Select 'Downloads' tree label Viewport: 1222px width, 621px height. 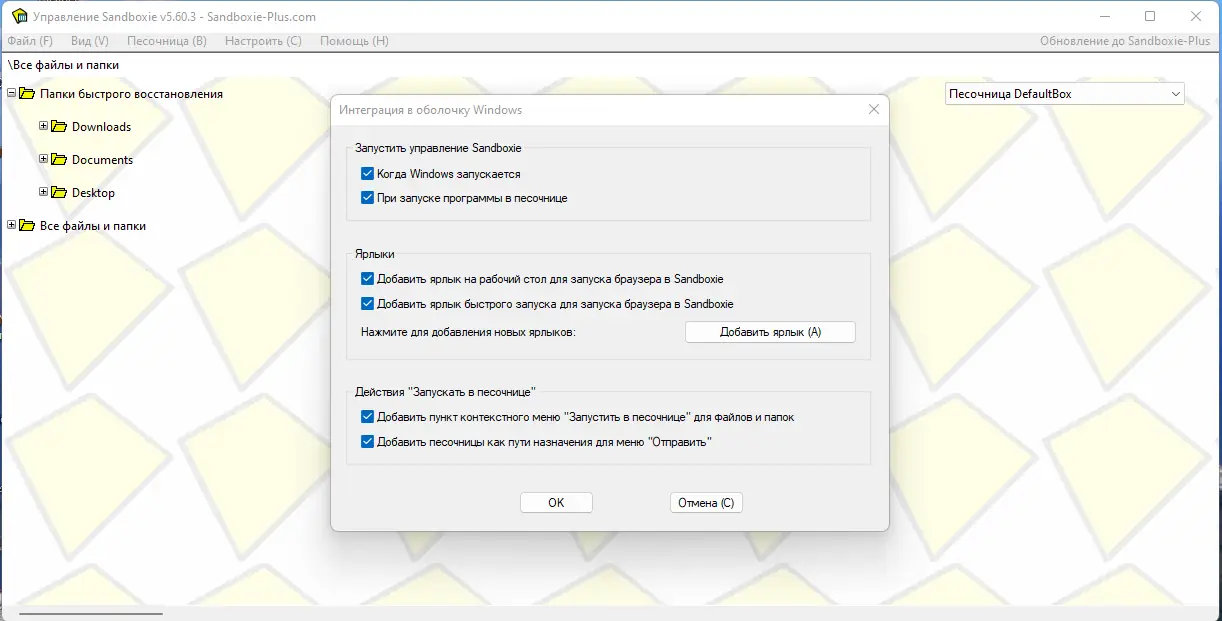coord(102,127)
